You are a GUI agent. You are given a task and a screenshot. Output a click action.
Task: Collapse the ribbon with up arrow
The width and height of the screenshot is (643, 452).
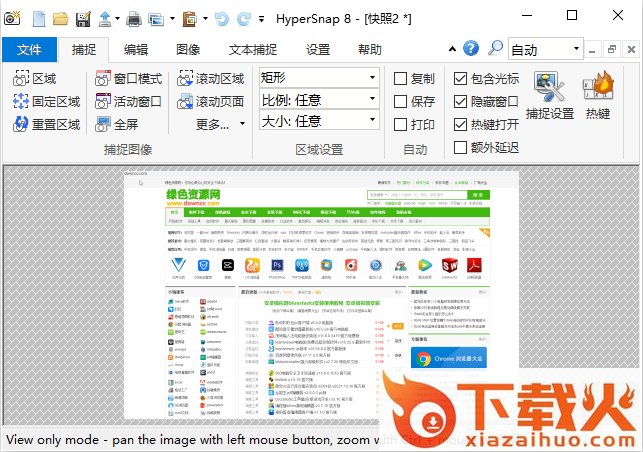tap(452, 49)
